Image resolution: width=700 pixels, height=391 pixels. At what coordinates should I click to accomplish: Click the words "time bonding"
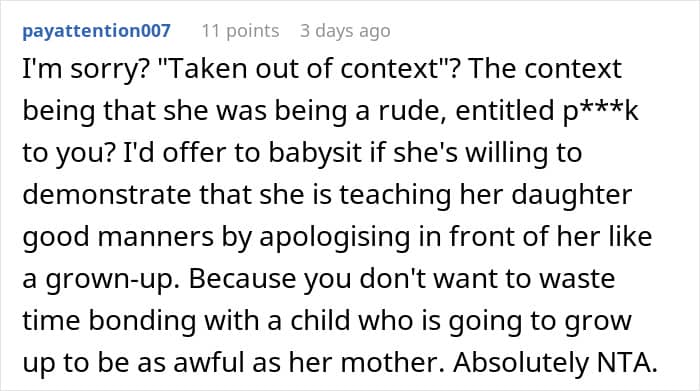point(109,322)
